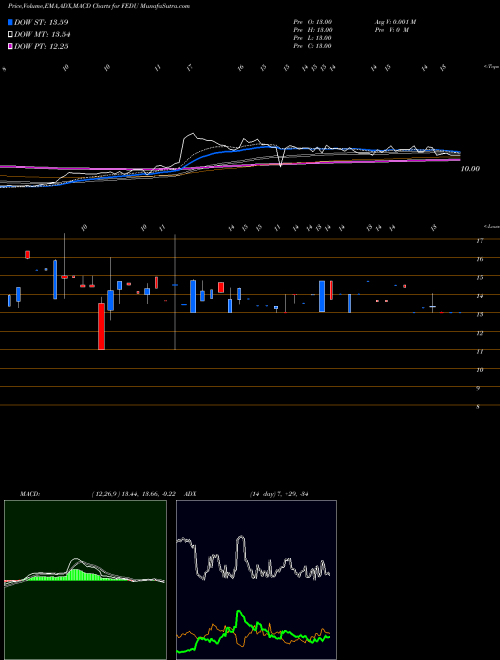Click the MACD panel title

[x=29, y=494]
